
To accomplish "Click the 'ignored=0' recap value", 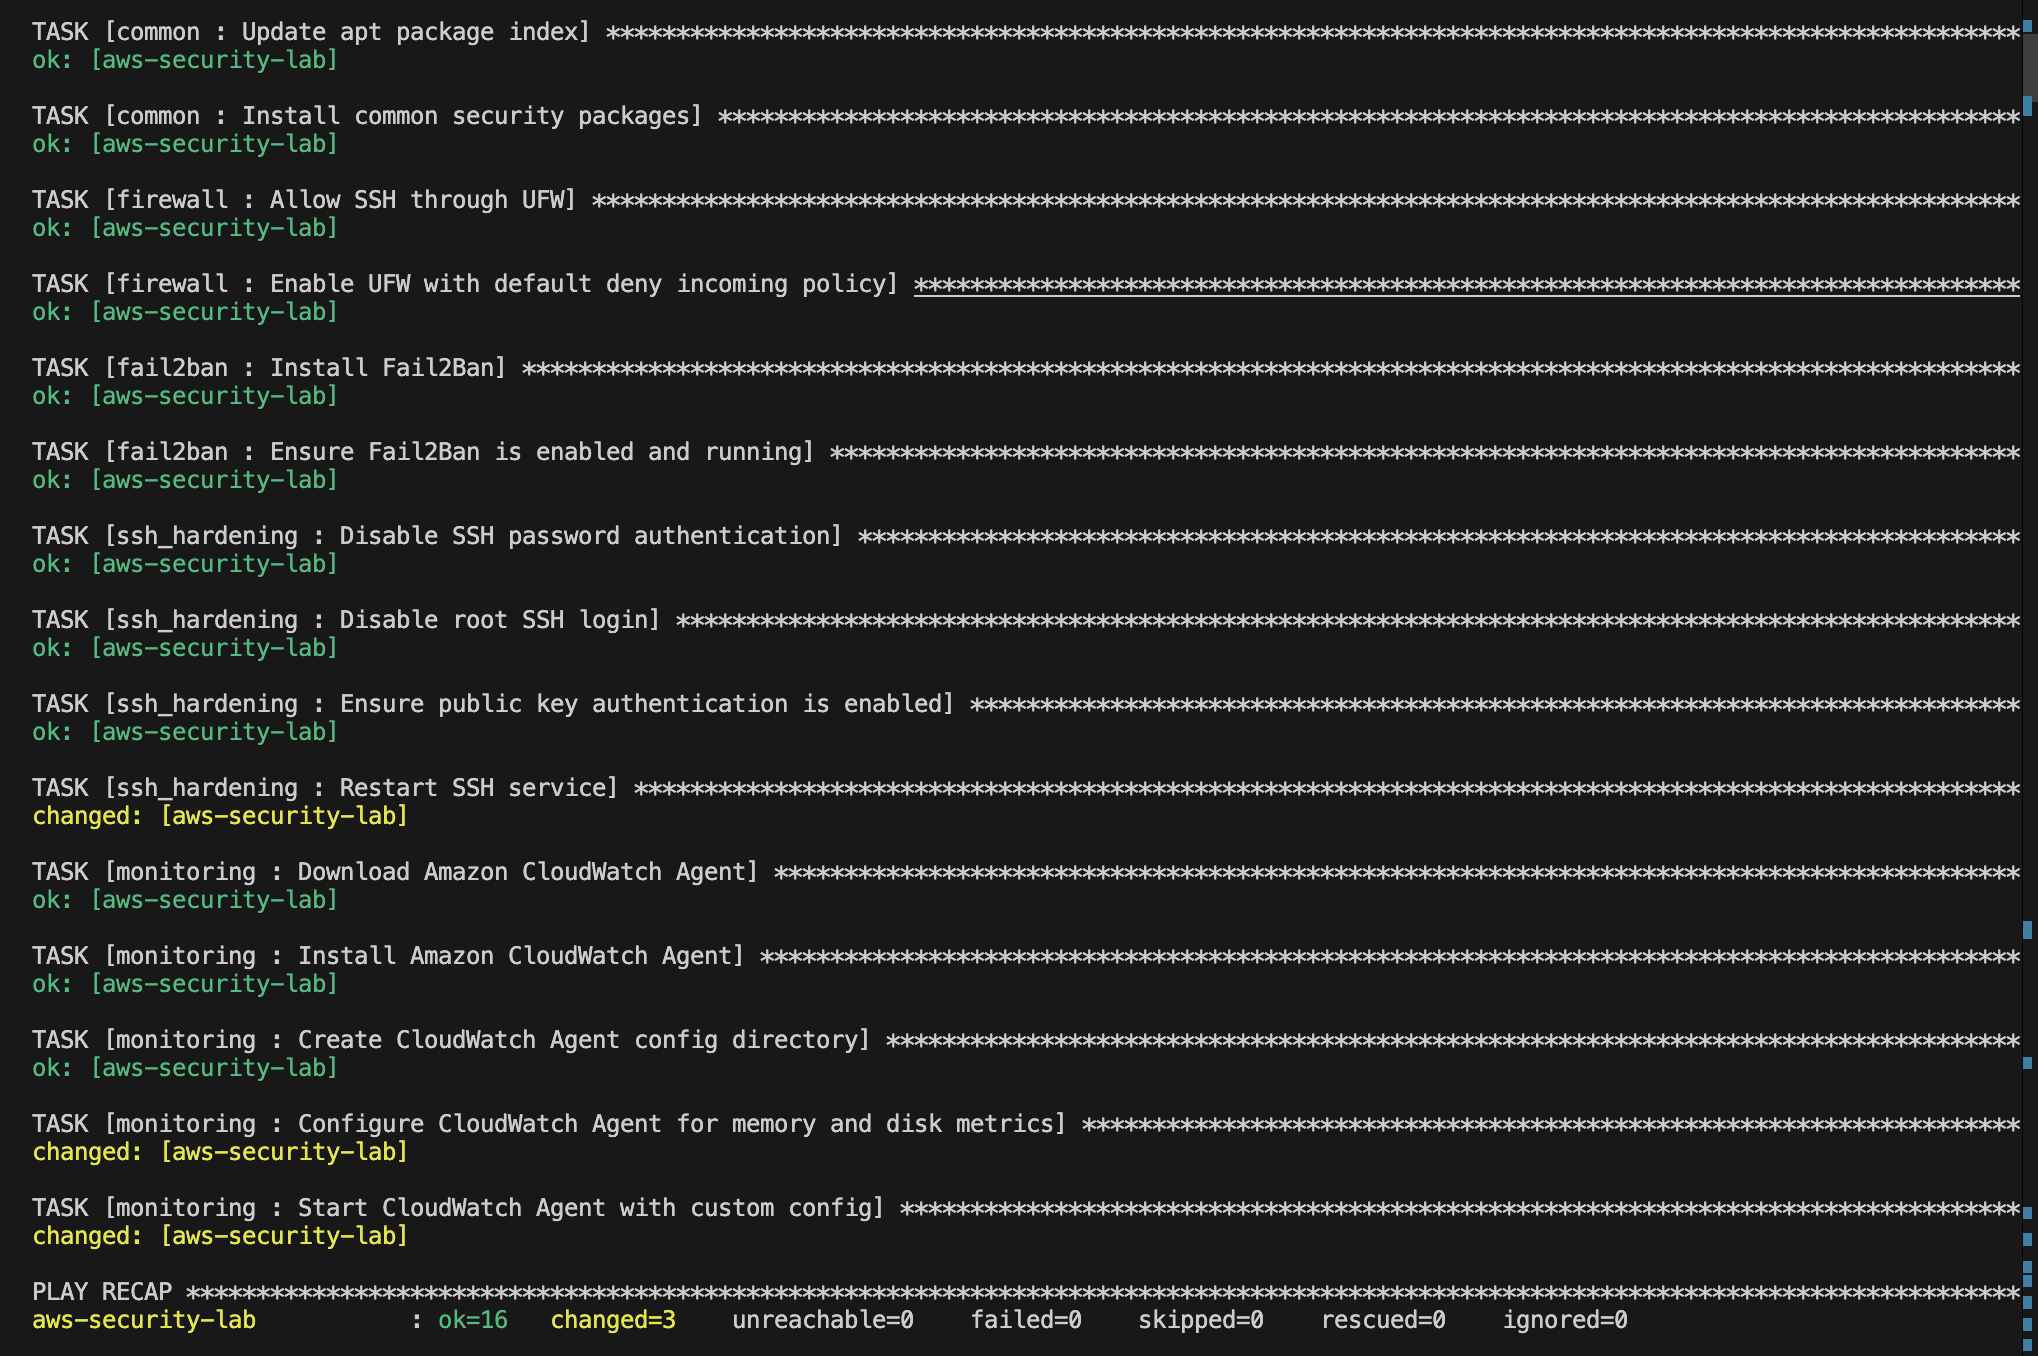I will pos(1565,1320).
